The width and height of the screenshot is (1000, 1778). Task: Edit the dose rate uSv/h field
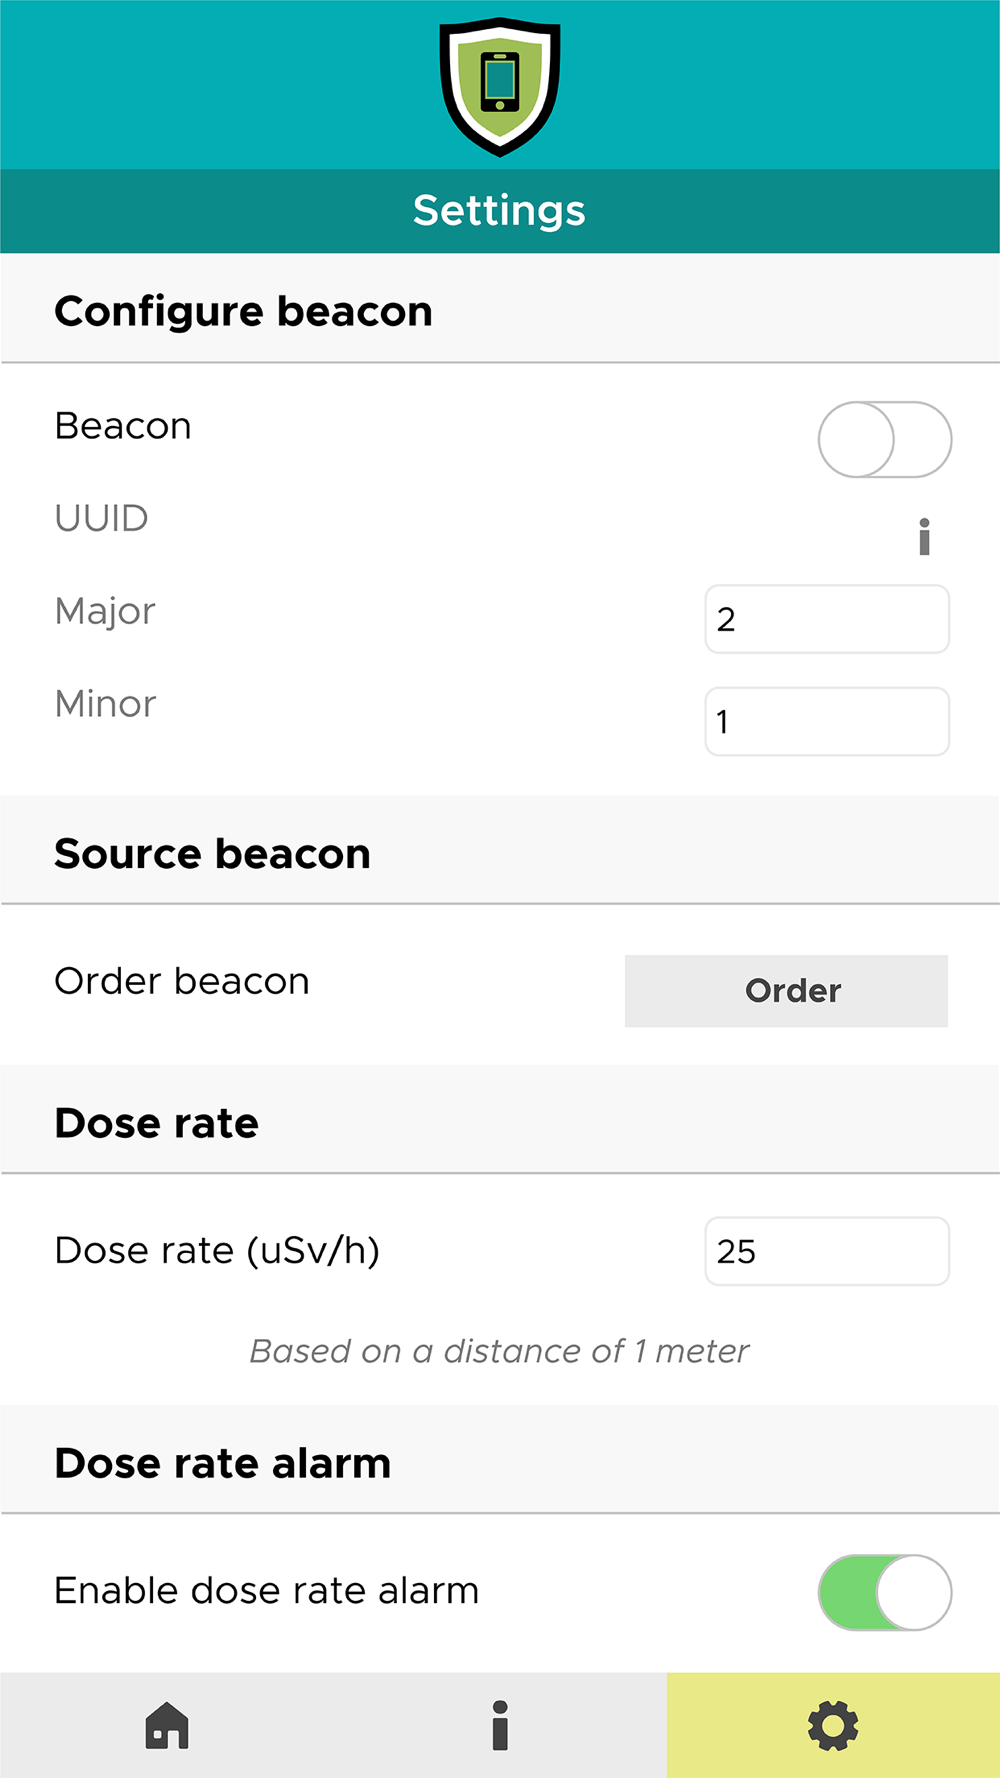click(x=826, y=1251)
